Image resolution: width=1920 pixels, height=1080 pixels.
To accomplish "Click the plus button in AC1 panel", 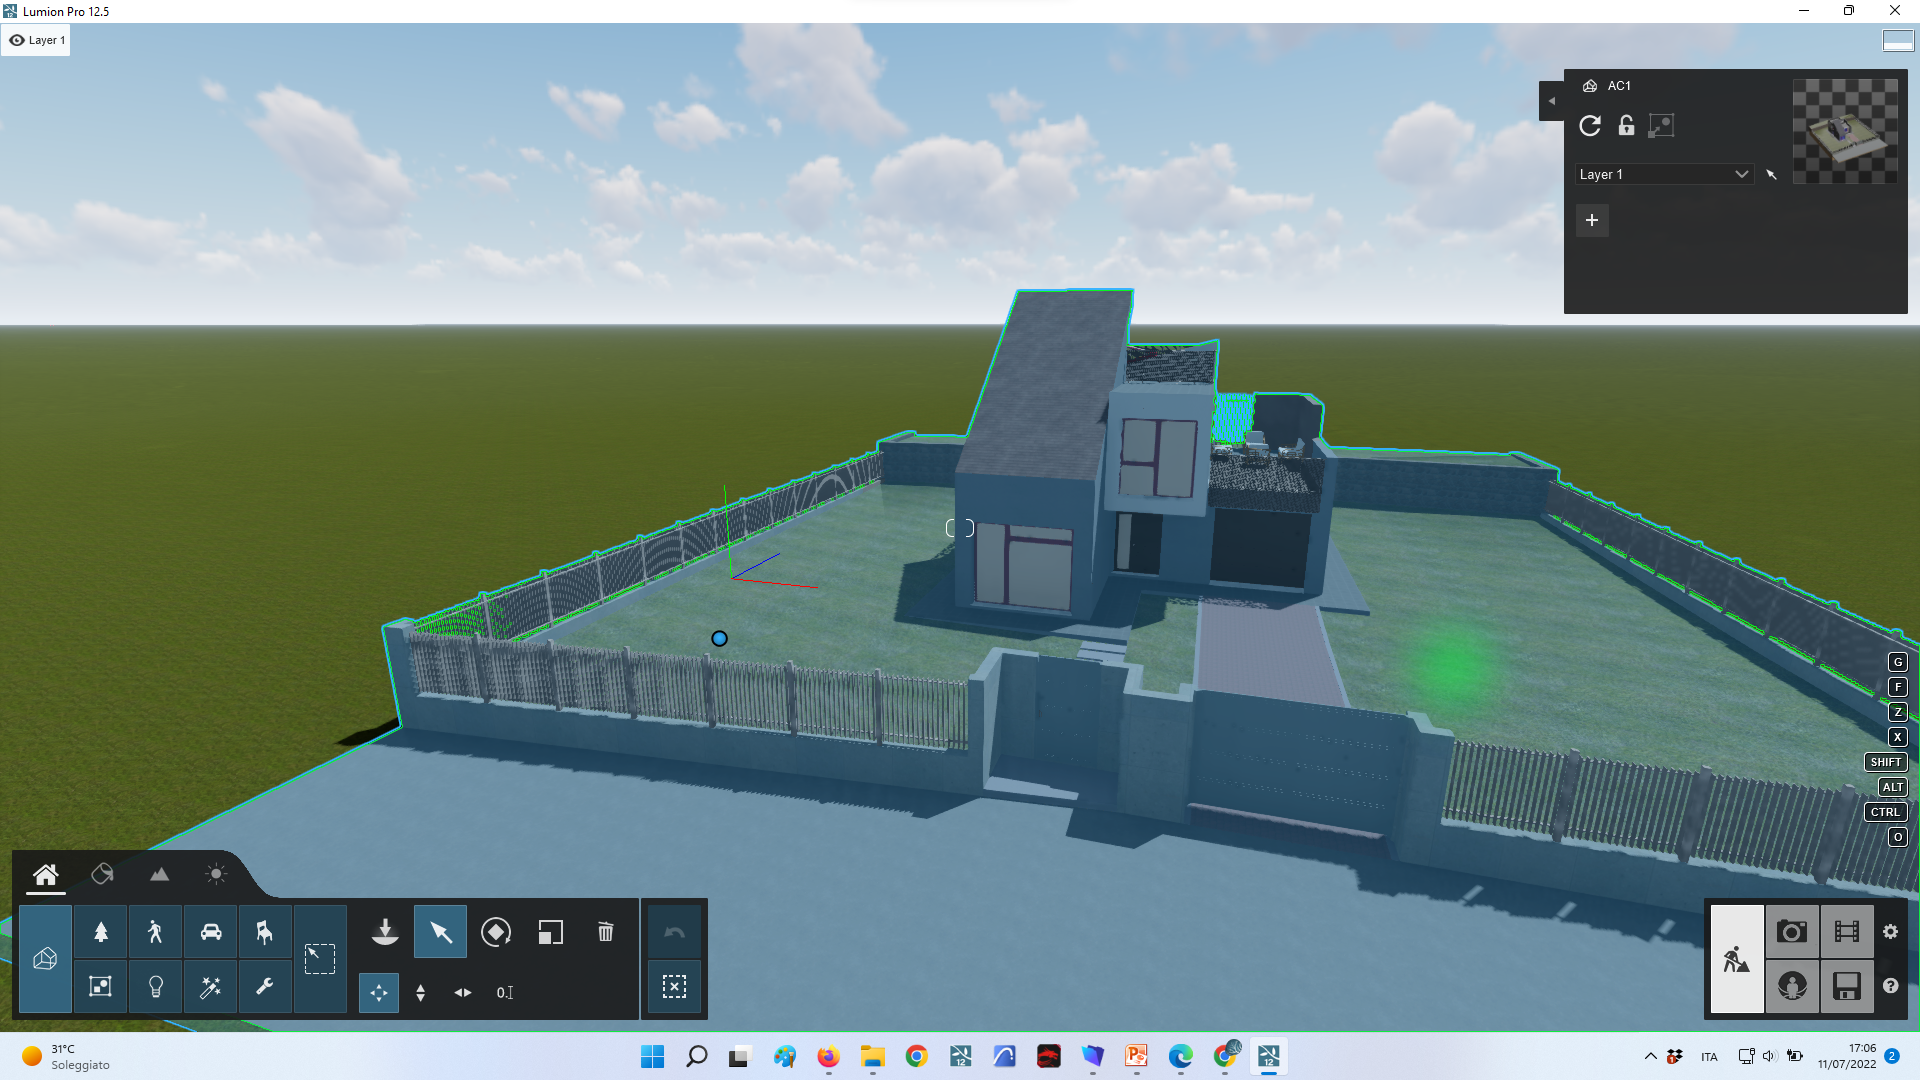I will [x=1592, y=221].
